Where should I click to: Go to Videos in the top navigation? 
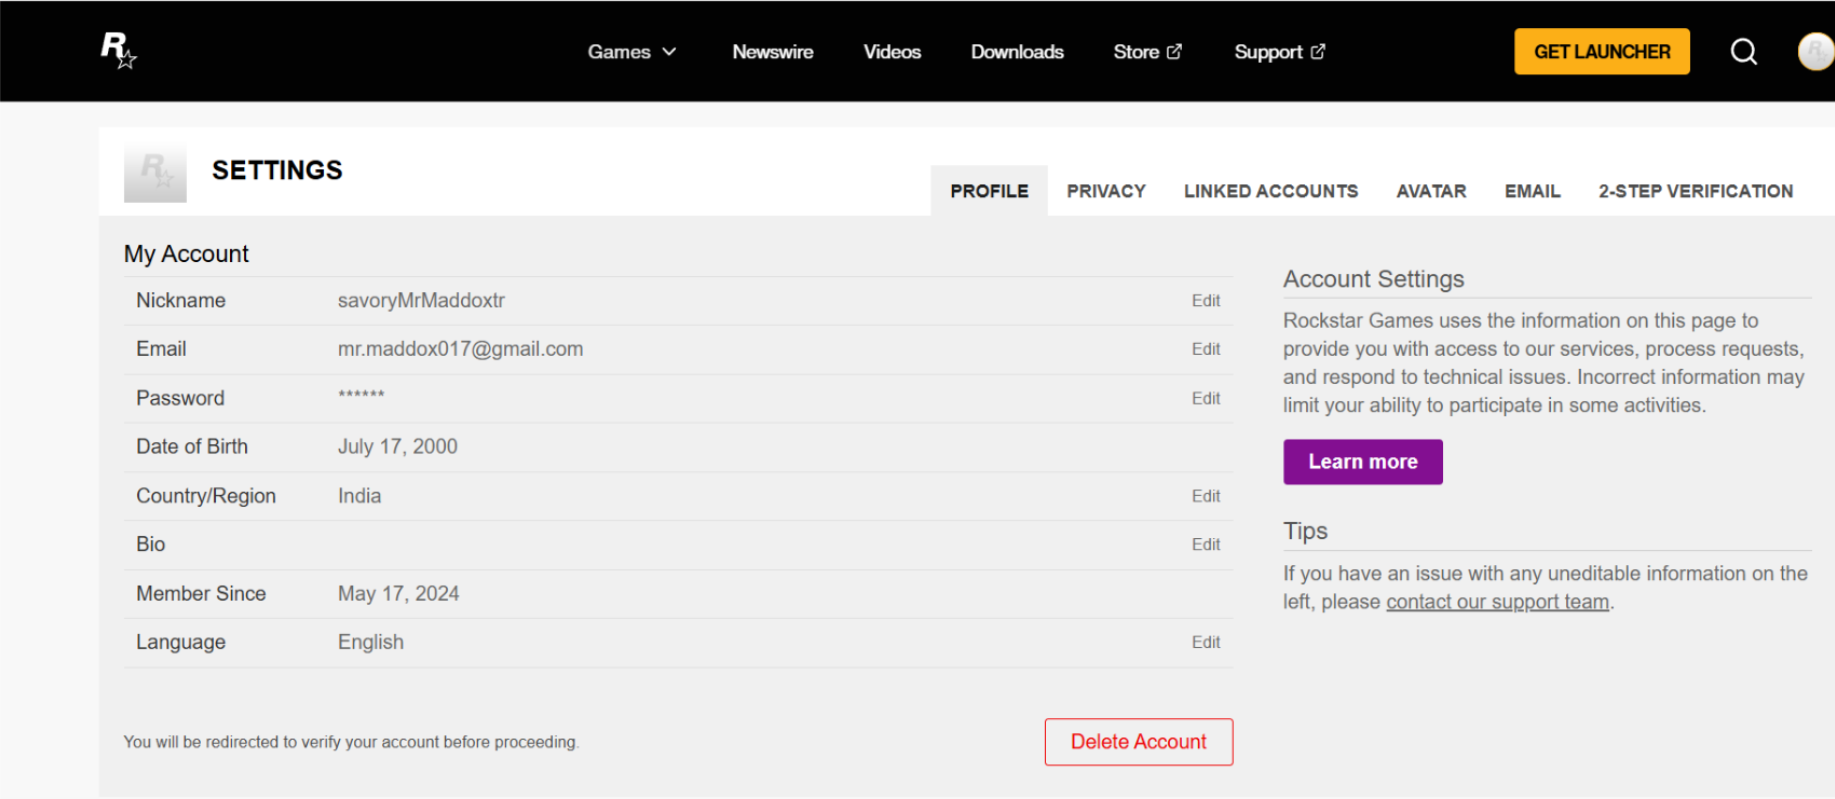click(892, 51)
